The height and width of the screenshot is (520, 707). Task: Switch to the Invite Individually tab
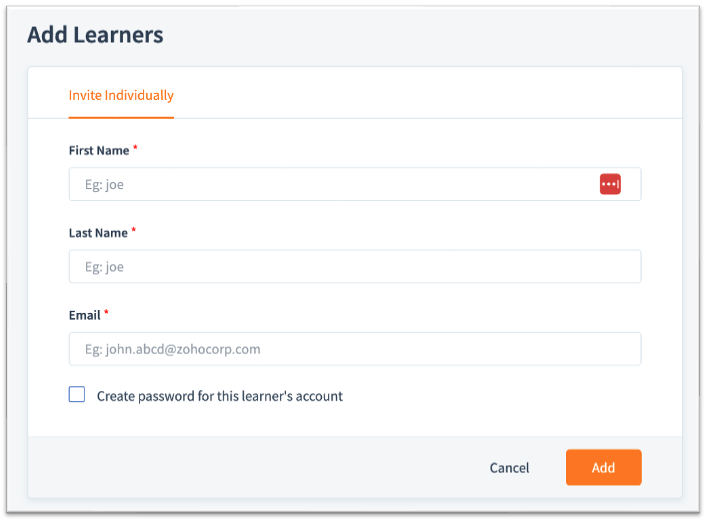click(x=121, y=95)
